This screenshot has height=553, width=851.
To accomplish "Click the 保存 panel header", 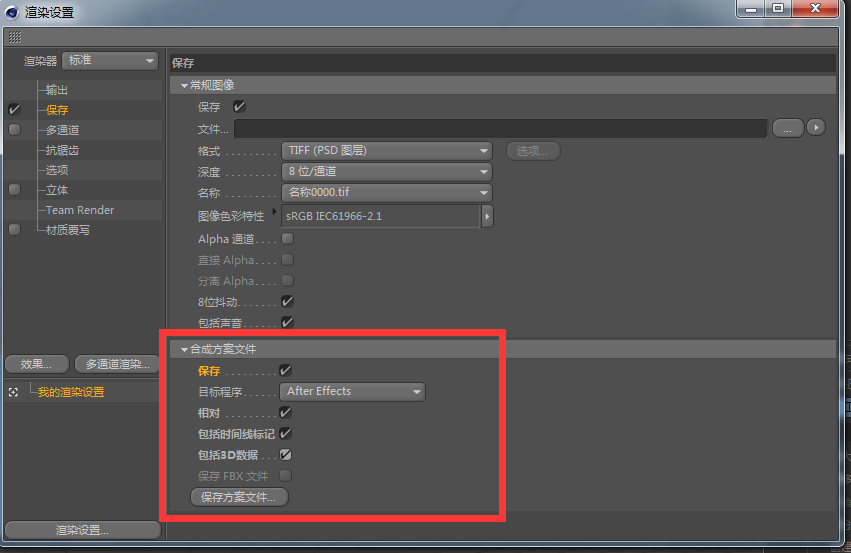I will point(503,63).
